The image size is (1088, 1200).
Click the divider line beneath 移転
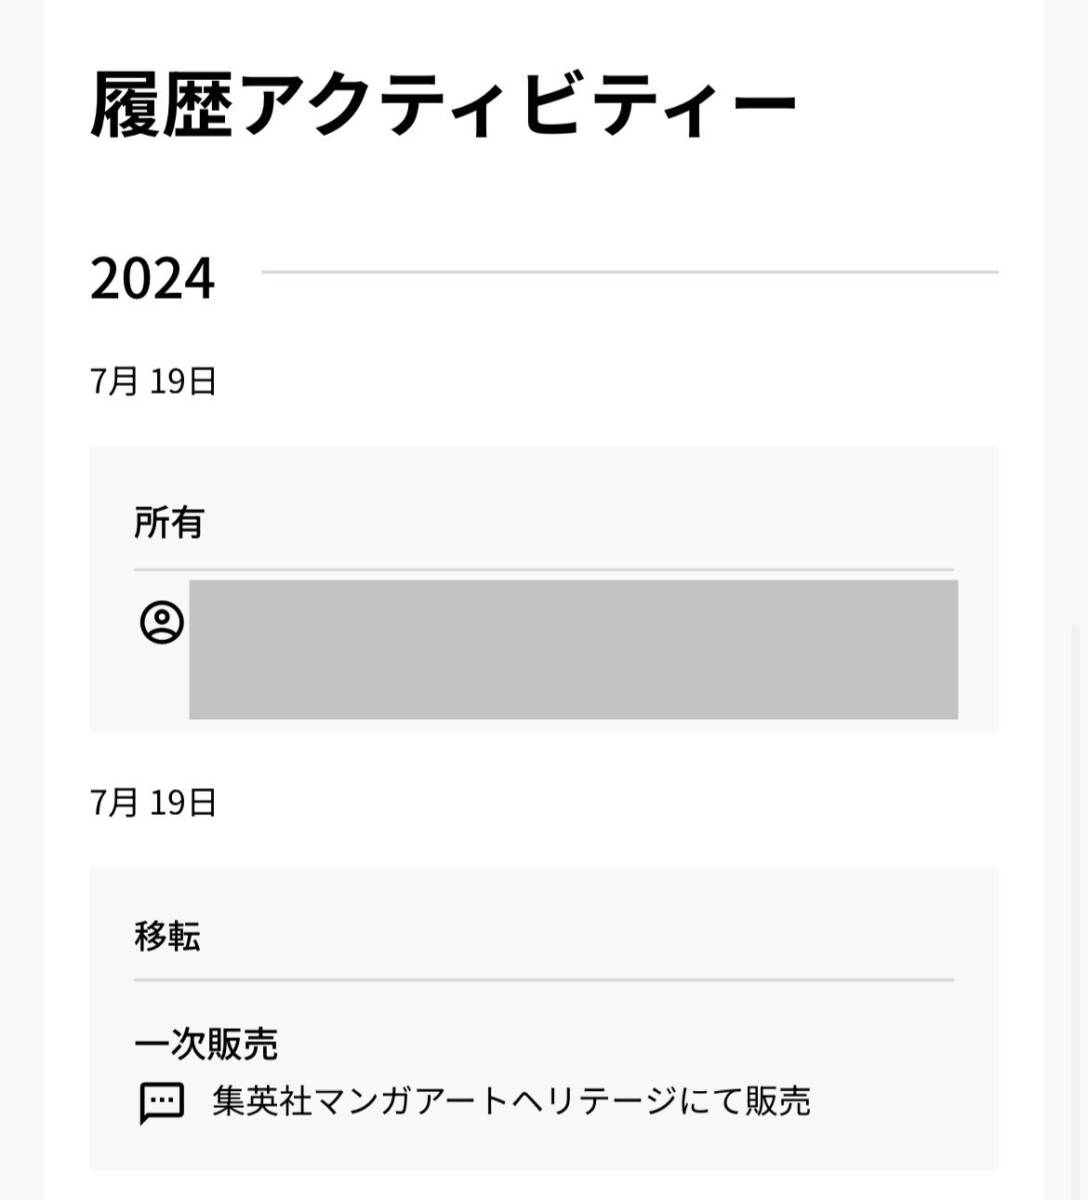pyautogui.click(x=544, y=980)
